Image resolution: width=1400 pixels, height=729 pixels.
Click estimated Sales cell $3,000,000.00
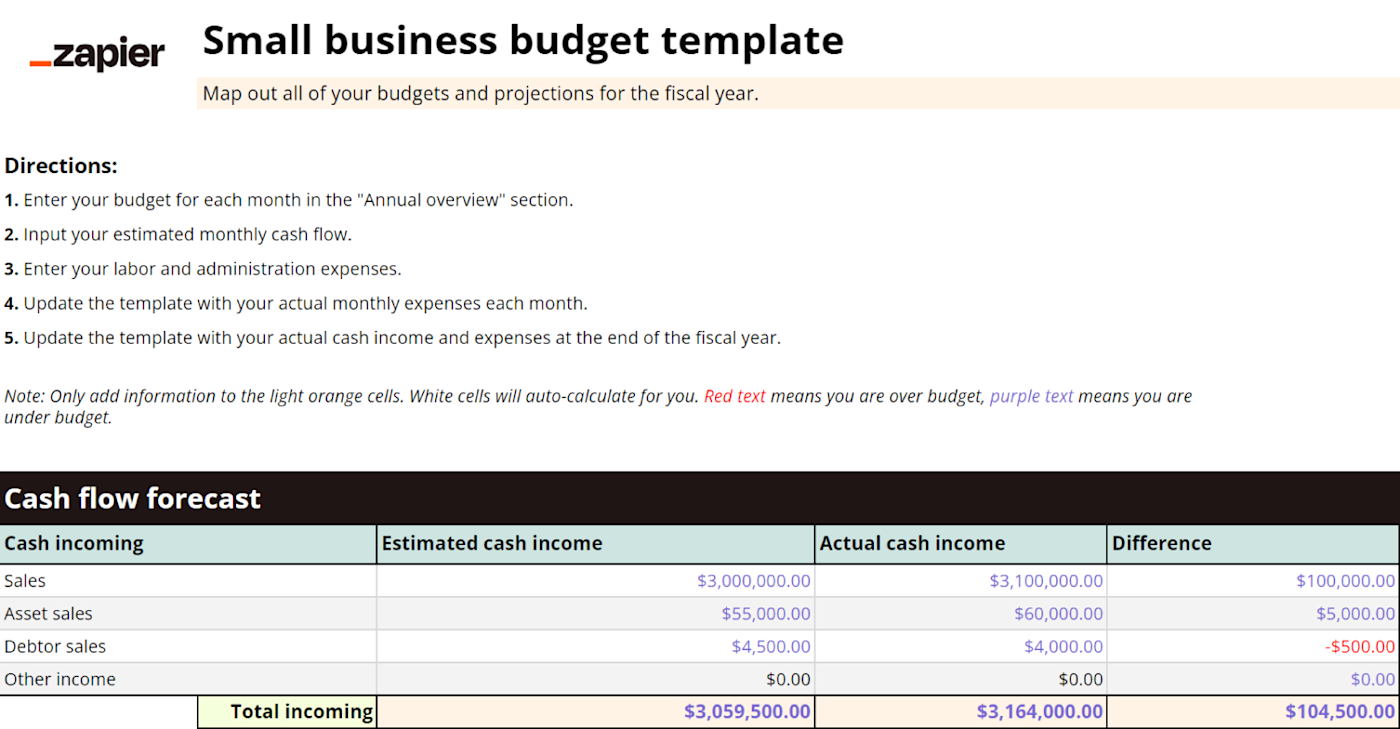(596, 581)
